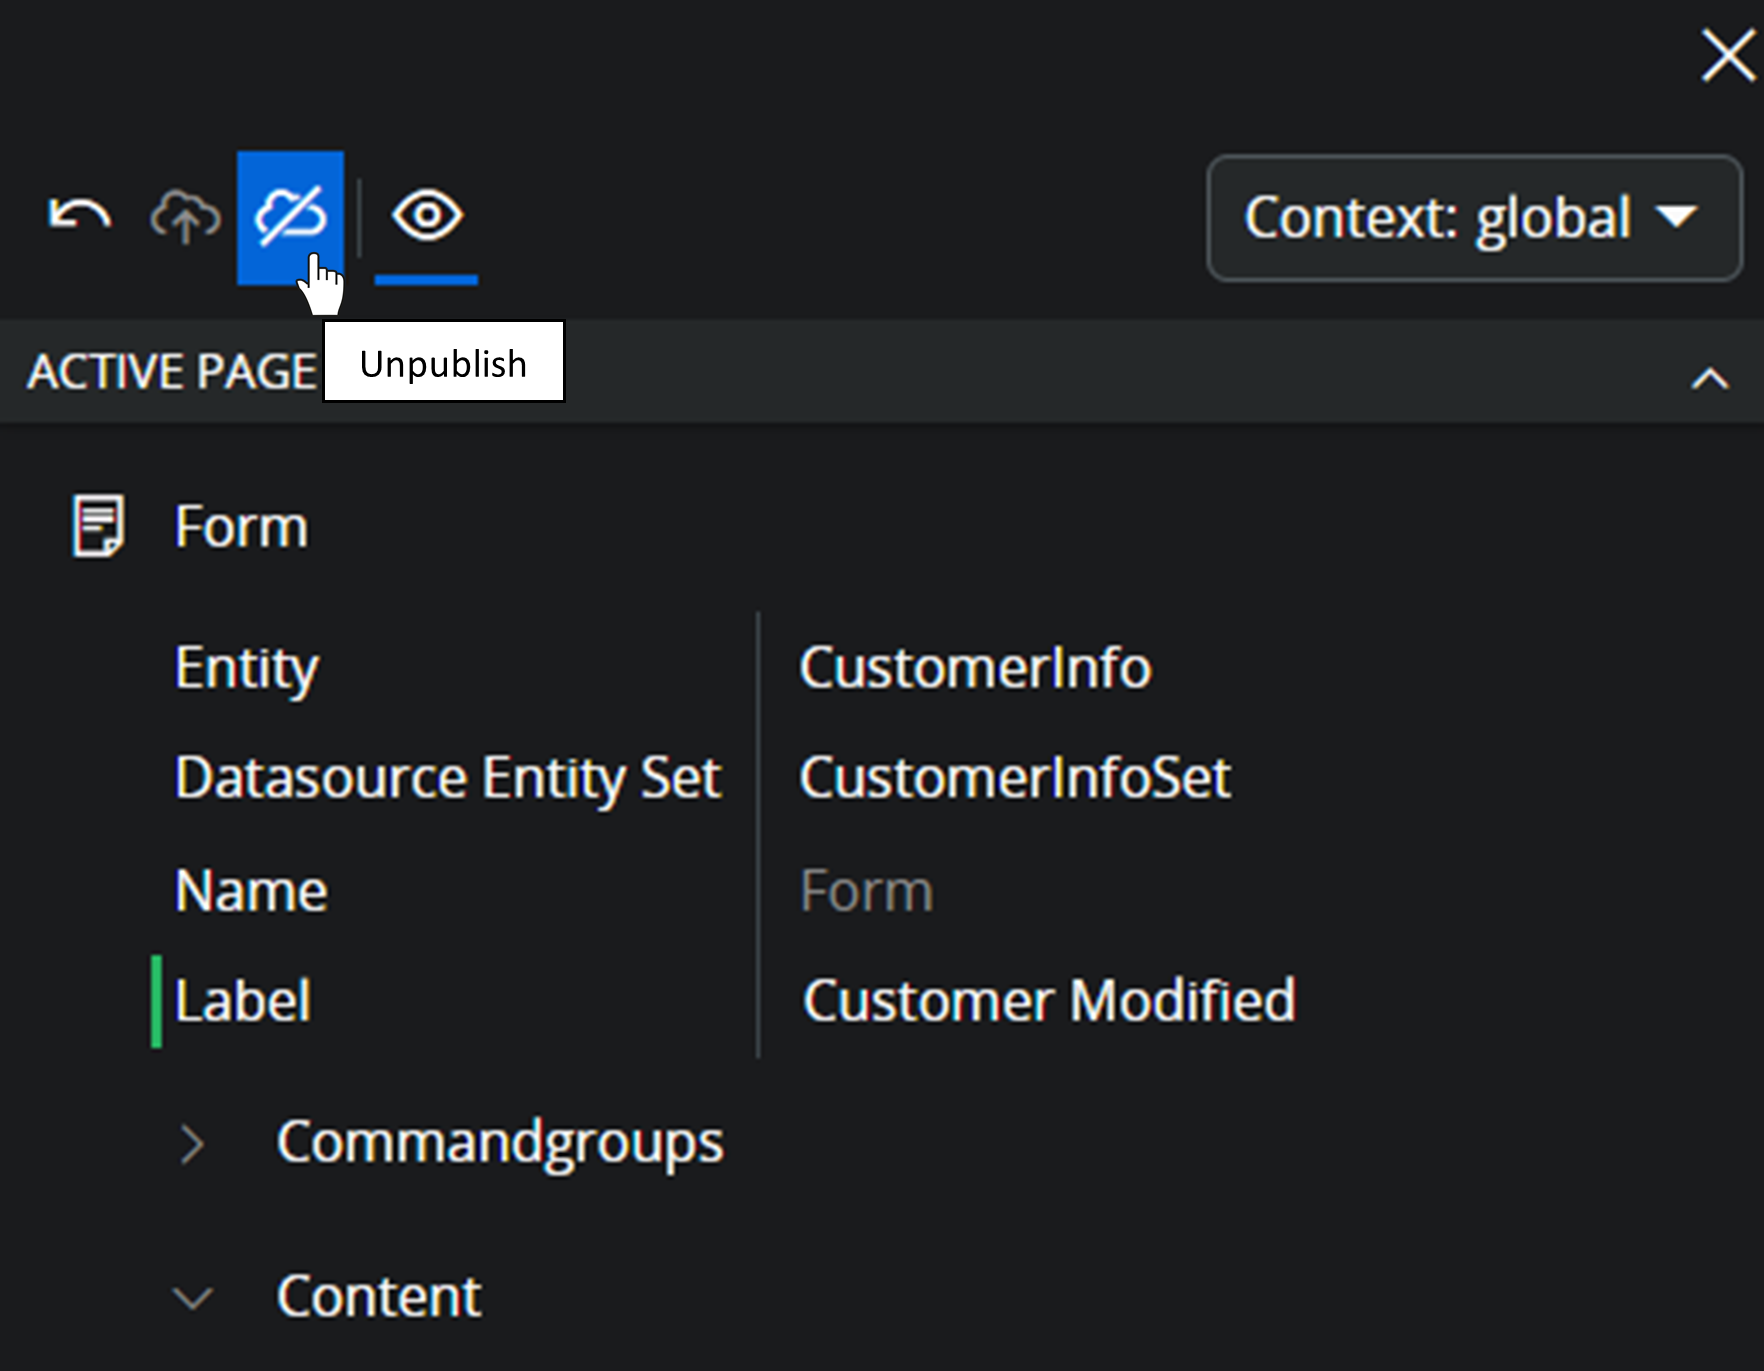Click the Unpublish cloud icon
The height and width of the screenshot is (1371, 1764).
[290, 216]
